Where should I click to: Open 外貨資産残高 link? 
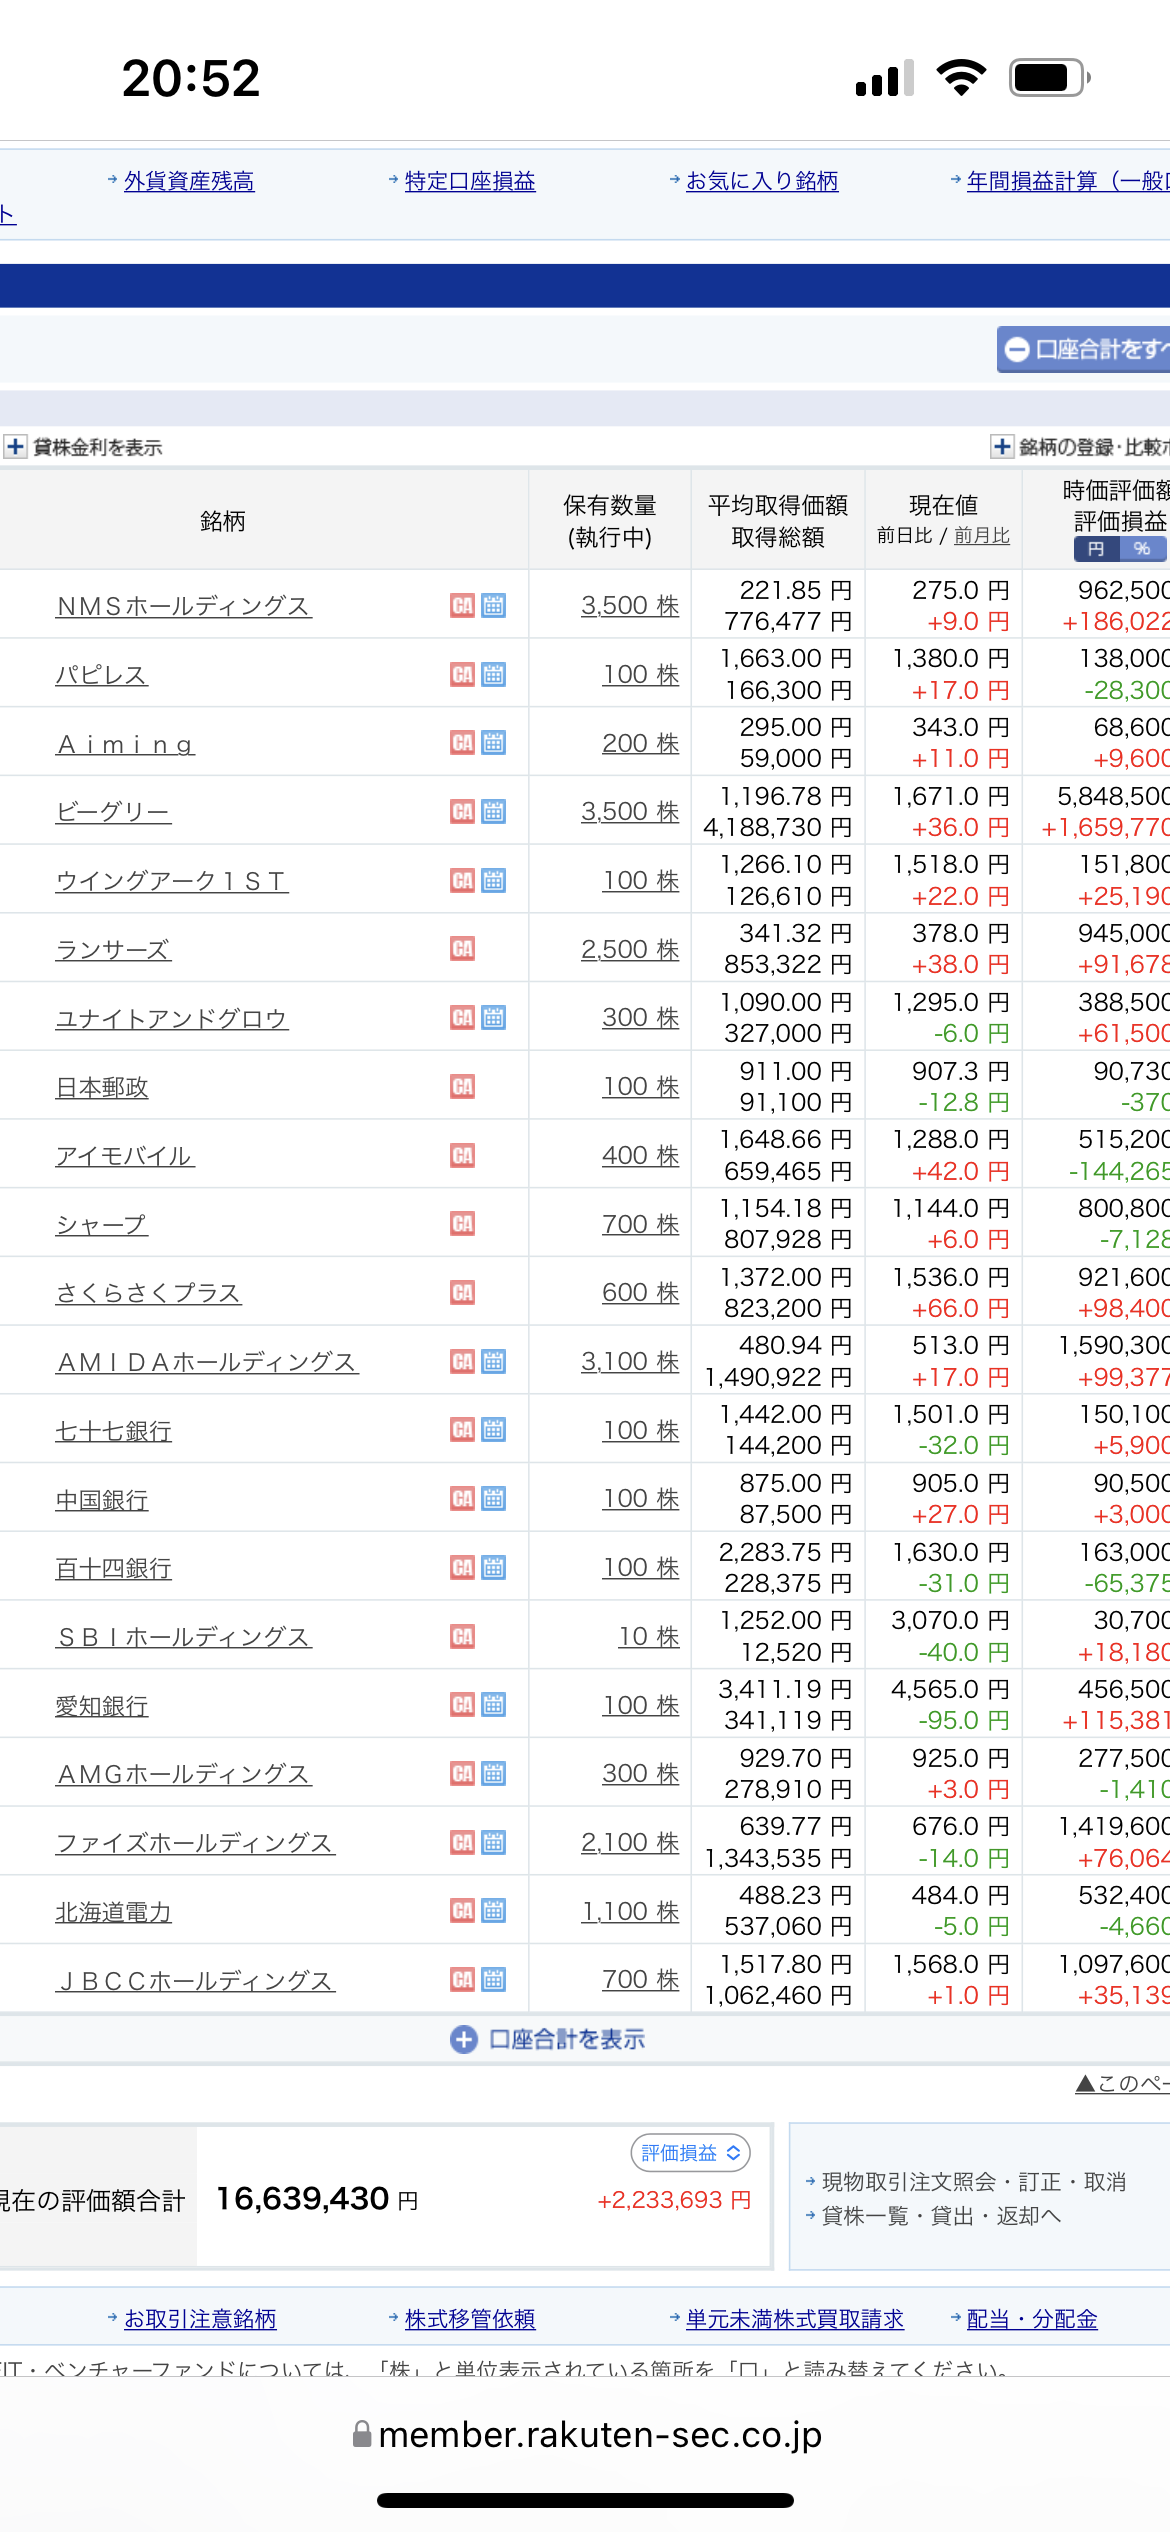189,181
